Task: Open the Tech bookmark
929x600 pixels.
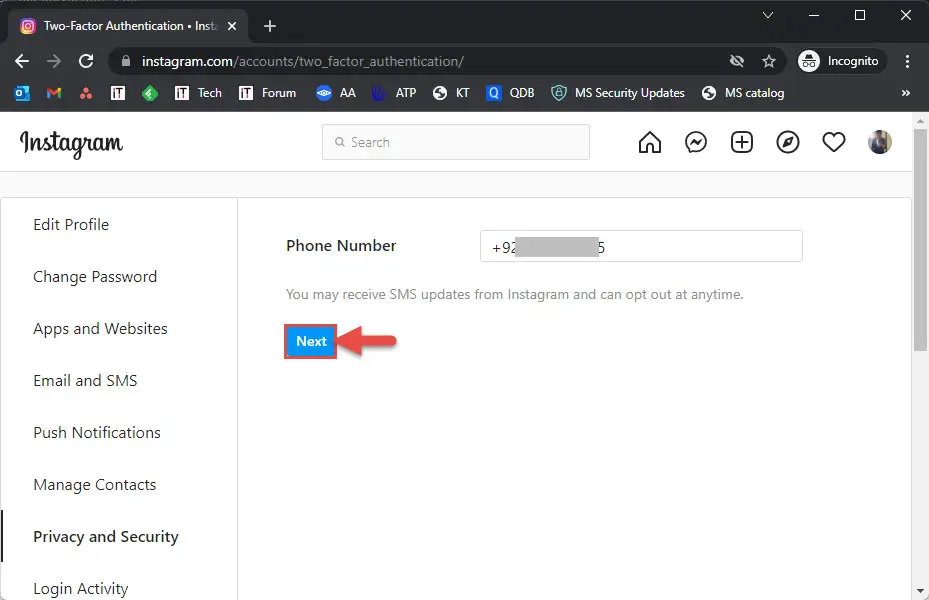Action: [x=198, y=93]
